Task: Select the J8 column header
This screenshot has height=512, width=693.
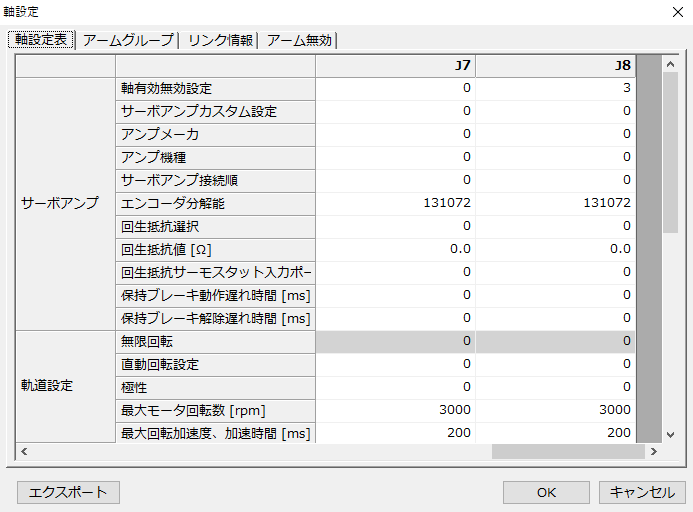Action: point(555,66)
